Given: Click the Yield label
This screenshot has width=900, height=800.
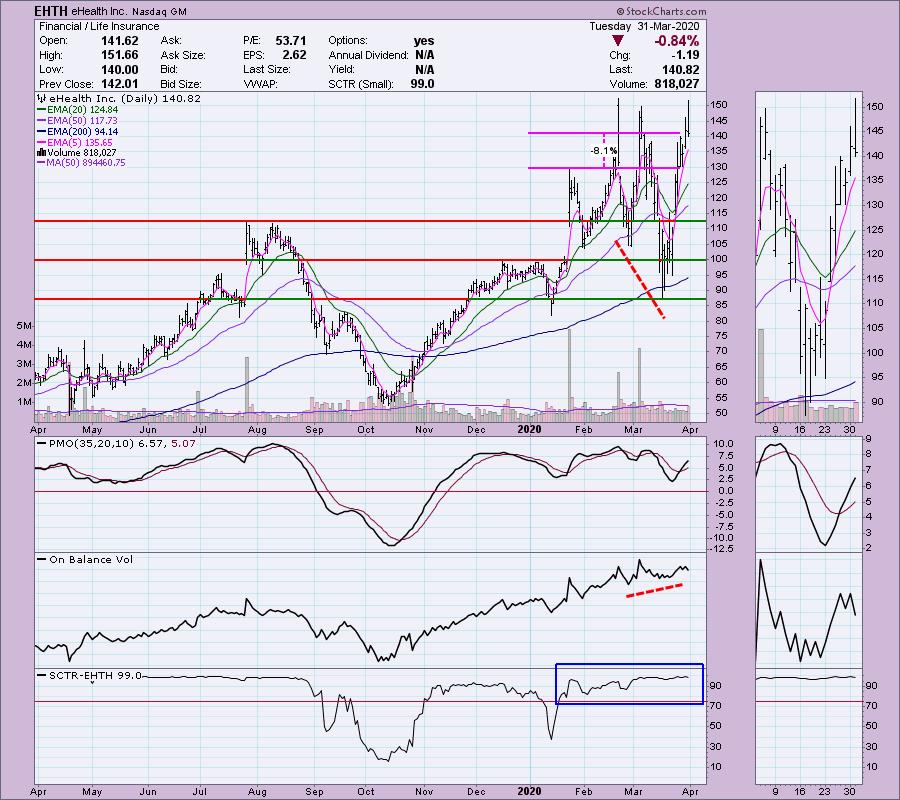Looking at the screenshot, I should pos(341,69).
